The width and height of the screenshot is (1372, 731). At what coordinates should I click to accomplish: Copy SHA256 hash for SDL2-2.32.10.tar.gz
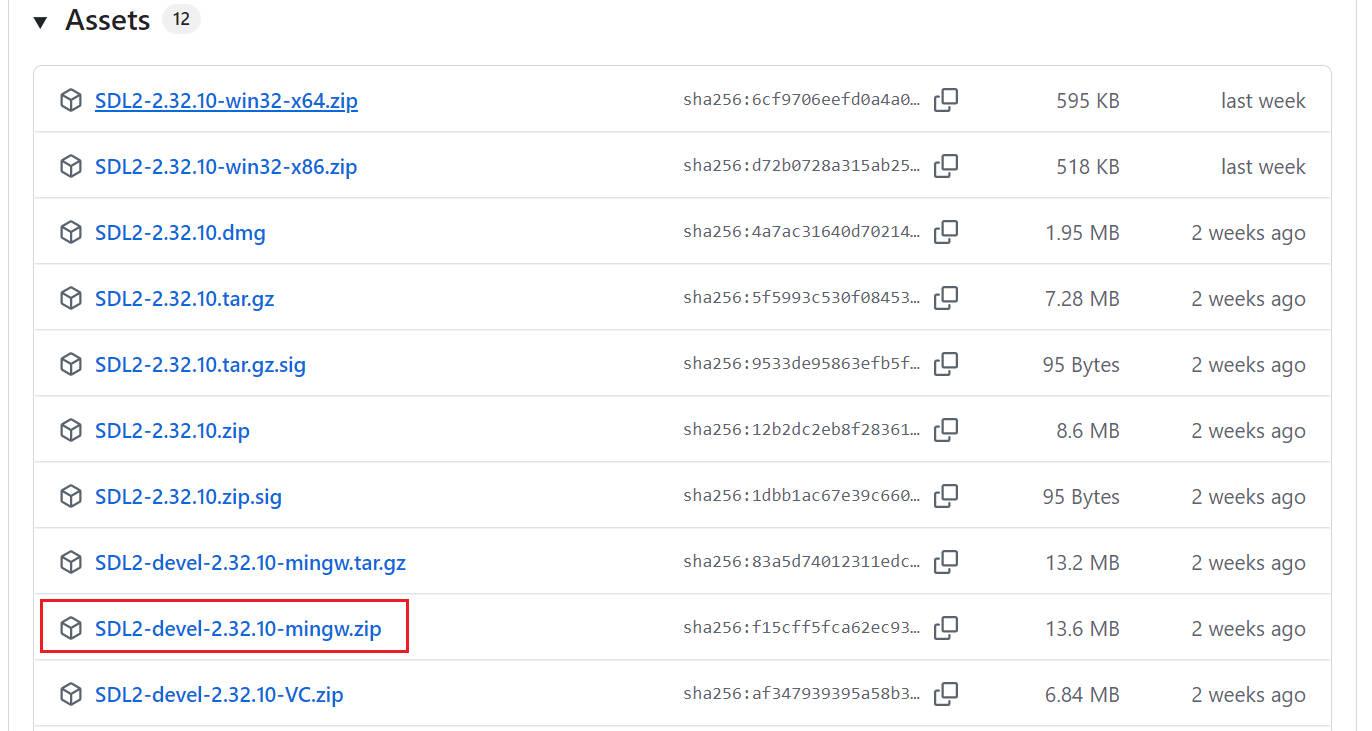click(x=946, y=298)
